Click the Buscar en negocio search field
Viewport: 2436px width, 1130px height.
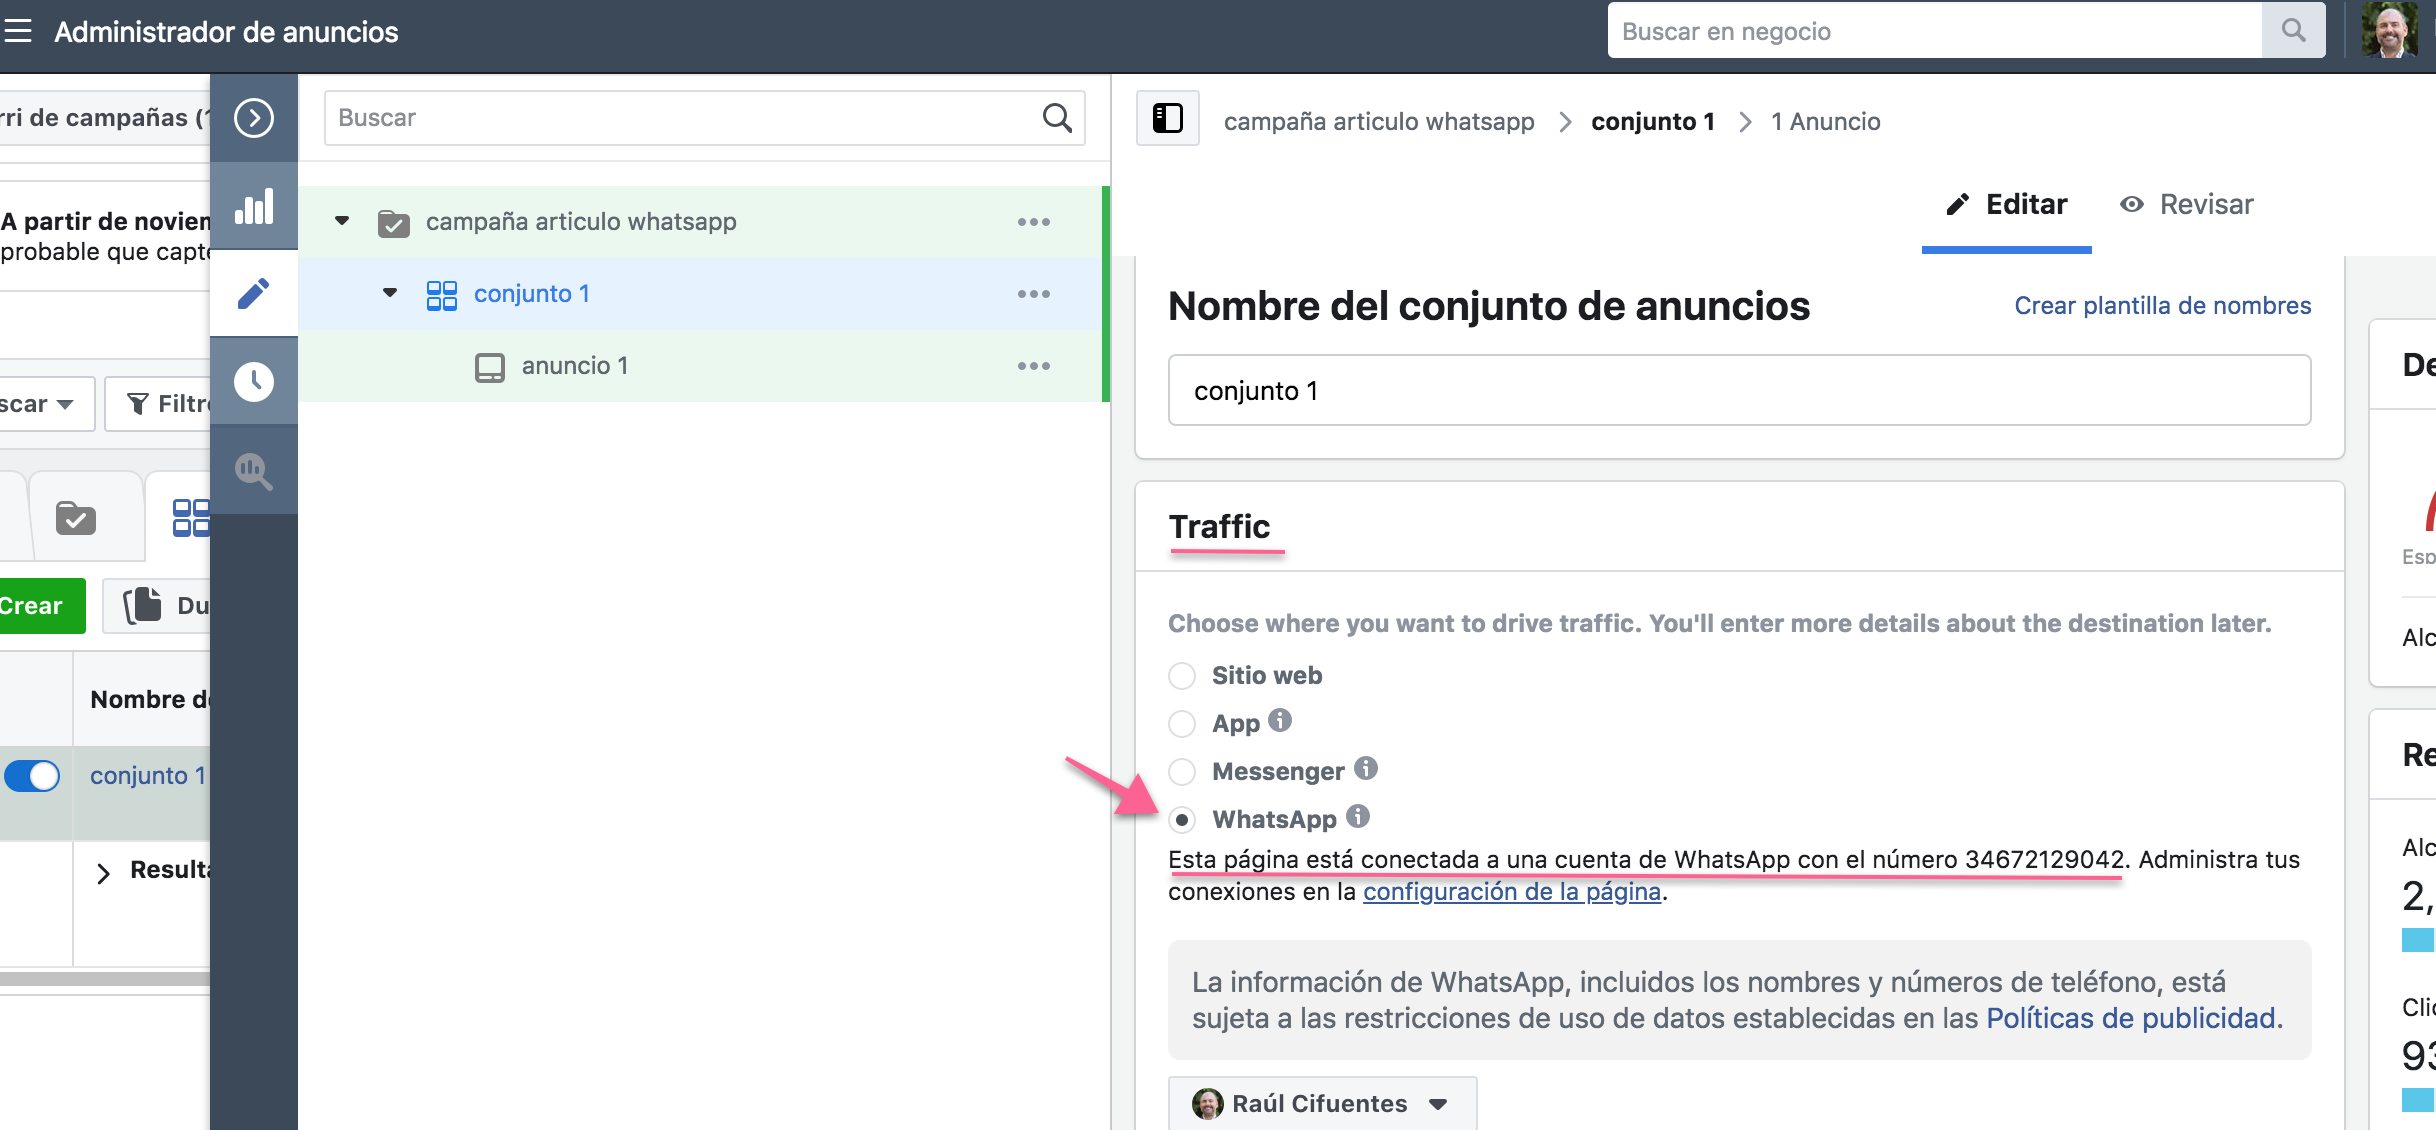click(x=1935, y=31)
